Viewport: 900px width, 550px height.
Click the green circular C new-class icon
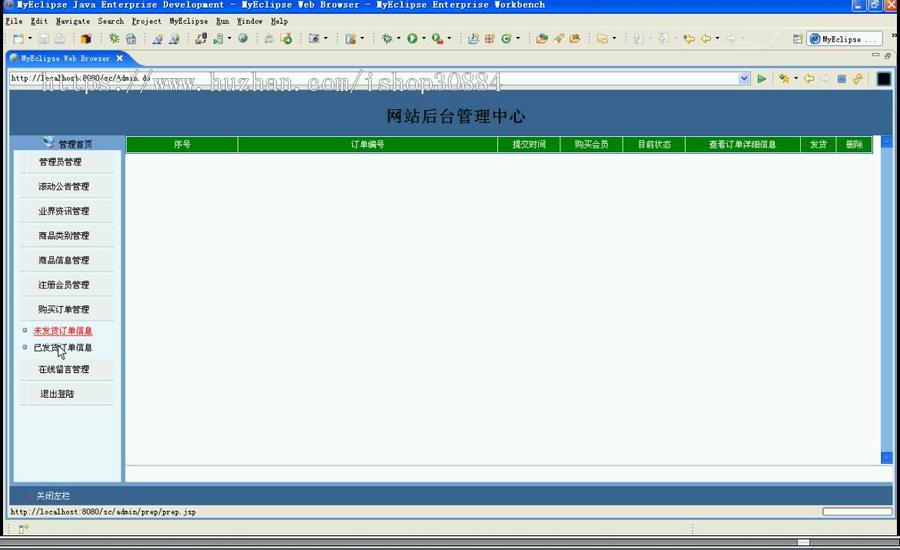[x=506, y=38]
